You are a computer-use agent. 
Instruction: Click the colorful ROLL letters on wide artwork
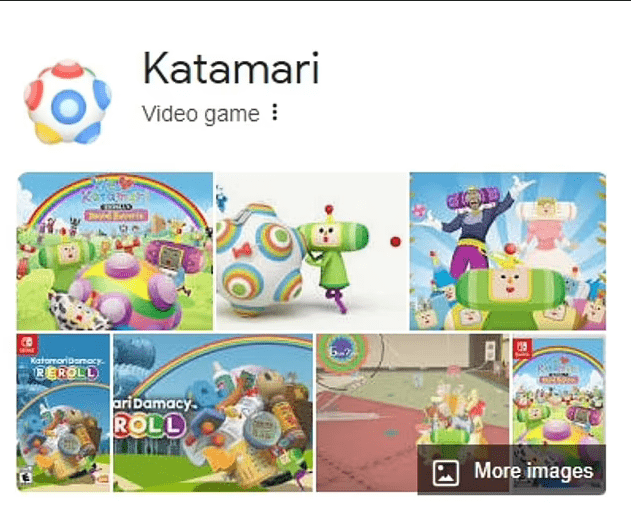[x=150, y=426]
